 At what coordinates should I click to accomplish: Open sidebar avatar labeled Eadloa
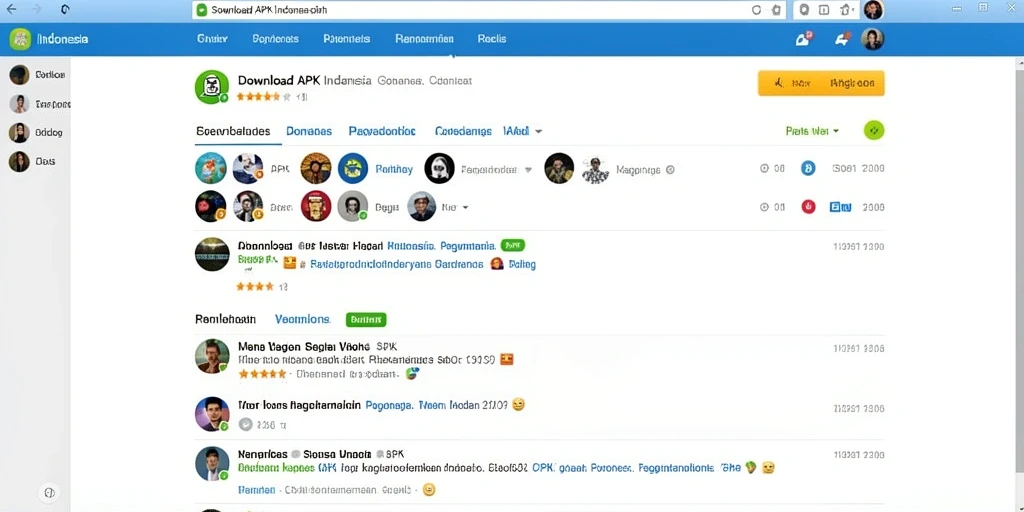coord(20,74)
